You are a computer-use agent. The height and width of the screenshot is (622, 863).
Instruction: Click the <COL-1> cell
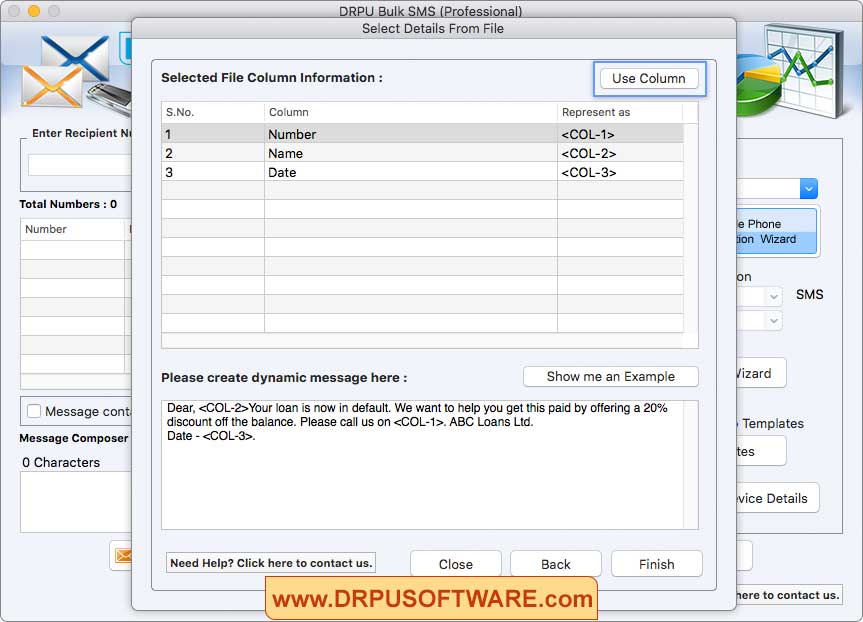(x=588, y=134)
